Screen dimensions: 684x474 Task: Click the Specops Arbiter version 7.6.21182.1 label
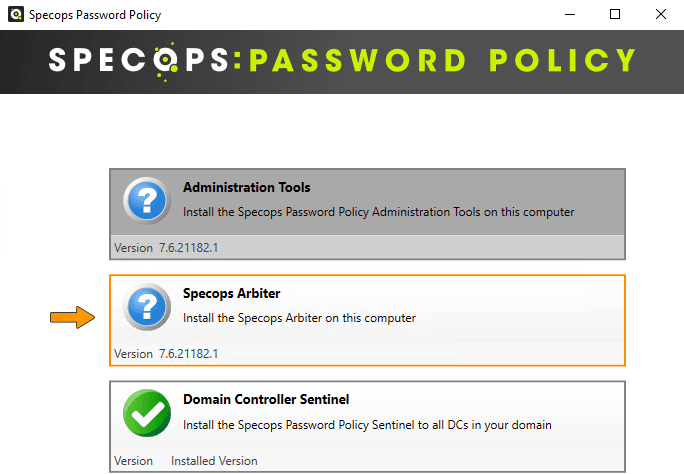point(166,354)
